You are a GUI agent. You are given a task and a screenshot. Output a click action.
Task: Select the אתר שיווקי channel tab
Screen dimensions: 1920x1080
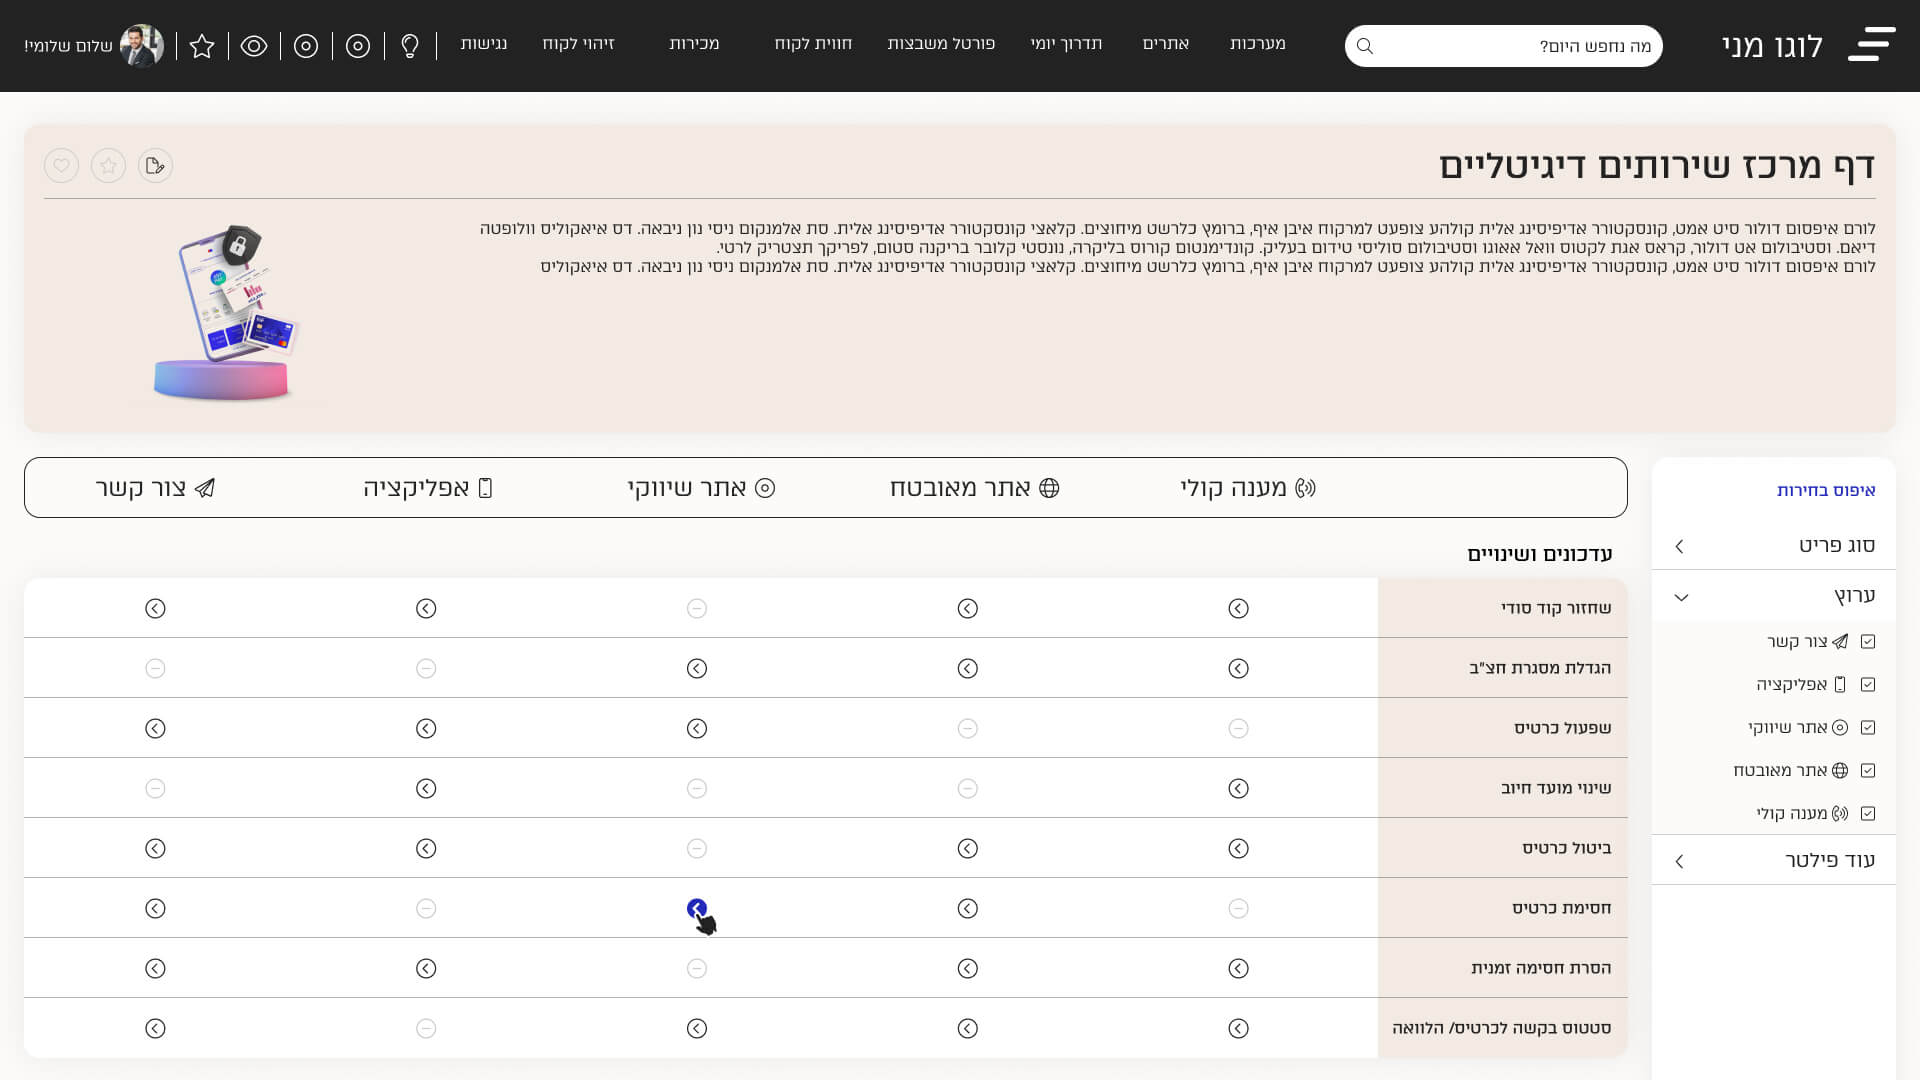(701, 488)
